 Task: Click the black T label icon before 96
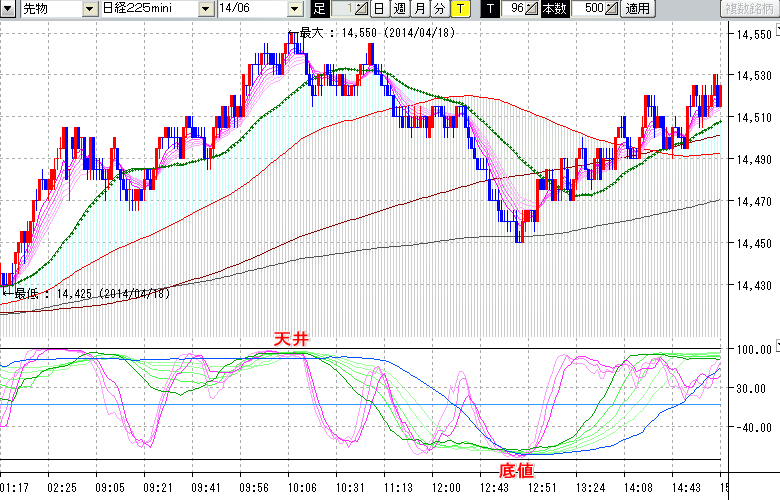[490, 9]
